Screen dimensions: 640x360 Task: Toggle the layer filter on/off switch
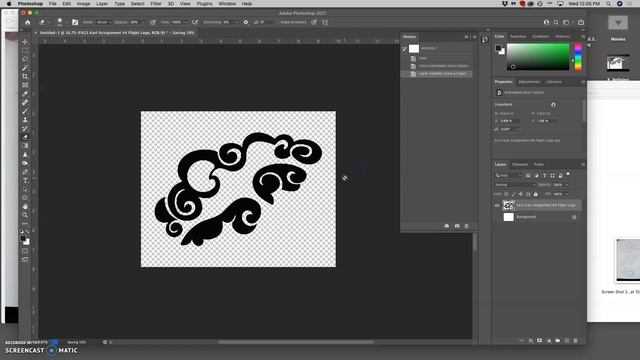[x=568, y=175]
